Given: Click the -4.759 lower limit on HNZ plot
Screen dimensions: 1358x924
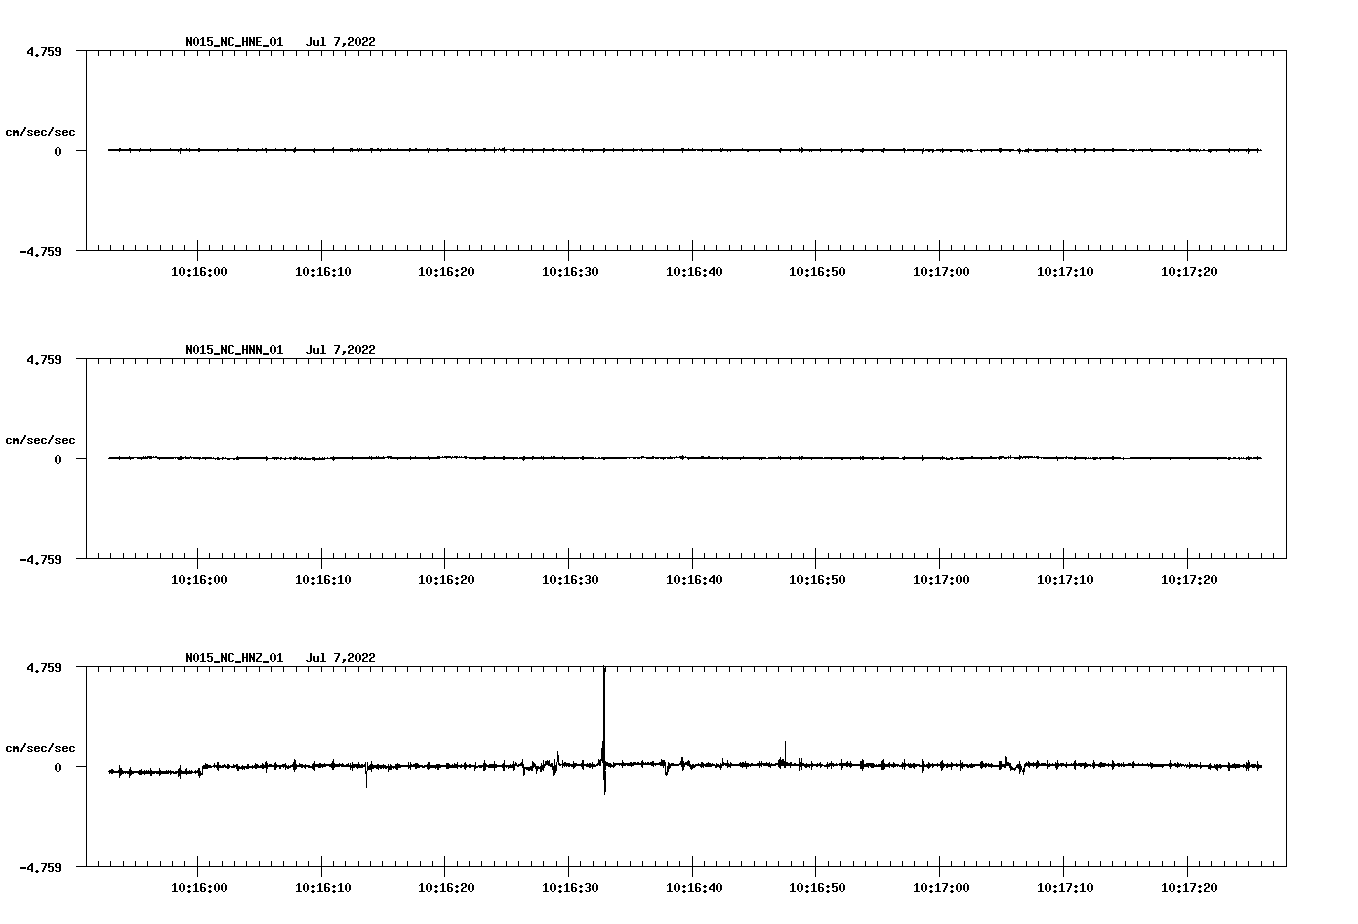Looking at the screenshot, I should (x=41, y=867).
